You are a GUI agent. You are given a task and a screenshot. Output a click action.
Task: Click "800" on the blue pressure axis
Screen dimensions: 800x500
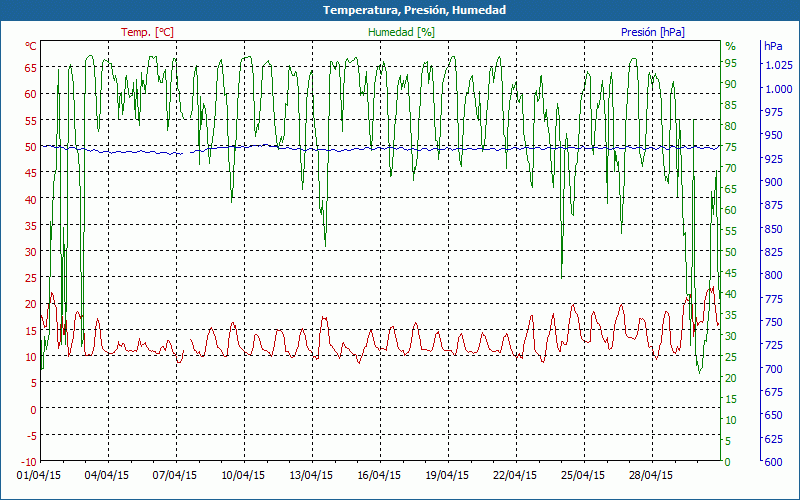[773, 275]
